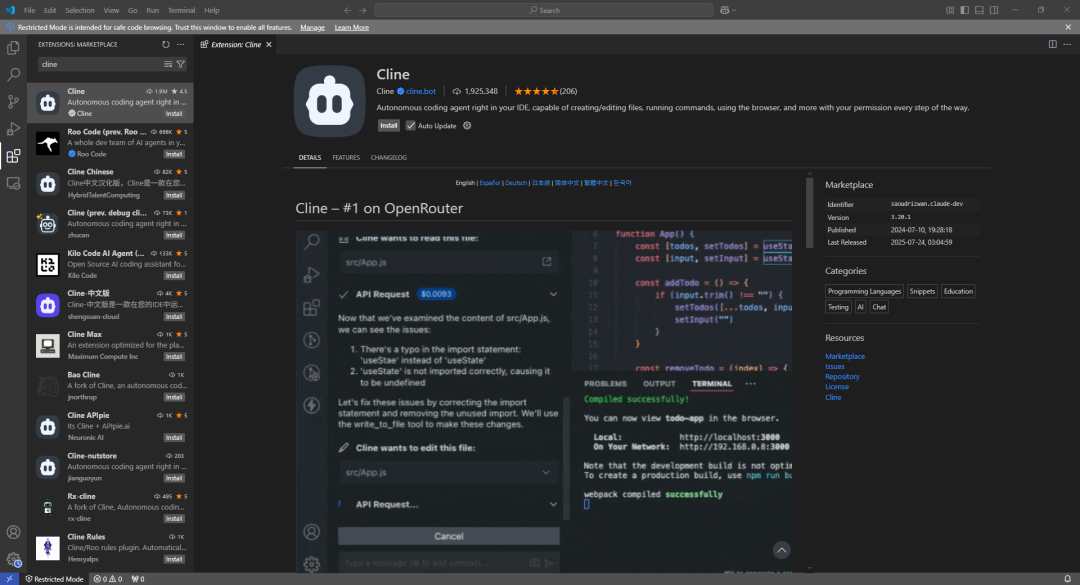This screenshot has width=1080, height=585.
Task: Open the Search view in the activity bar
Action: coord(13,74)
